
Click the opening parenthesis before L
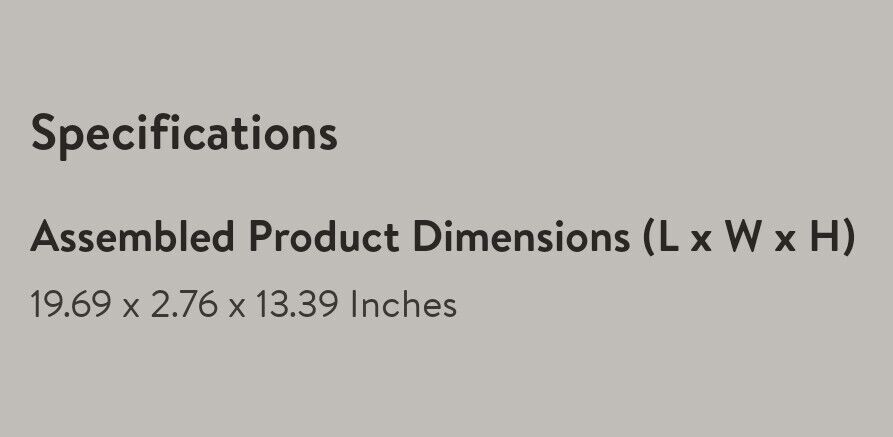point(650,238)
